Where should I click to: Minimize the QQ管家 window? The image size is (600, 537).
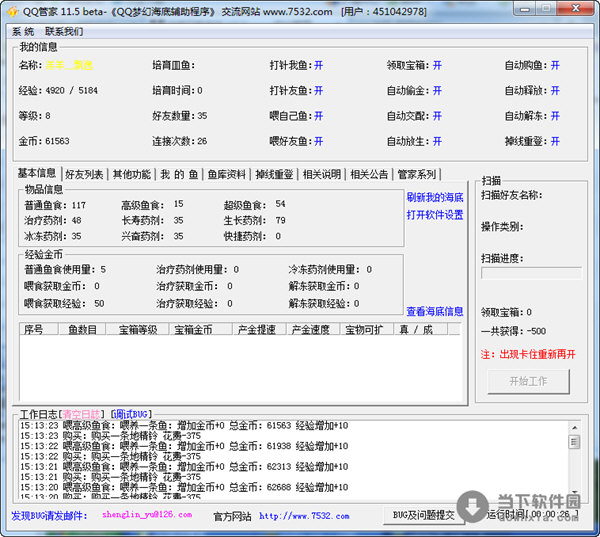click(x=525, y=9)
